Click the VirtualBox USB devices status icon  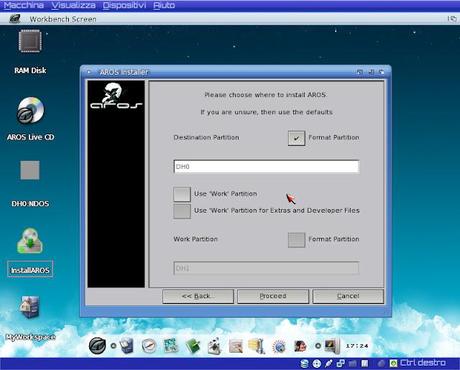tap(329, 363)
